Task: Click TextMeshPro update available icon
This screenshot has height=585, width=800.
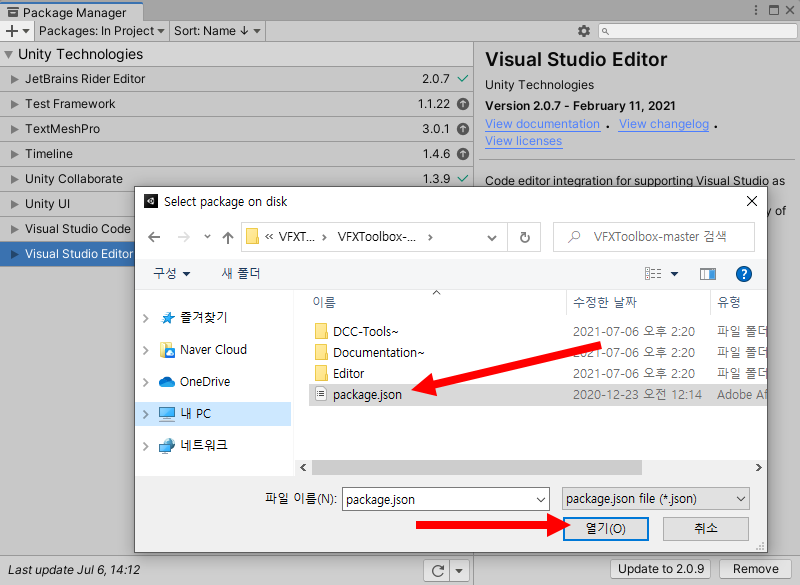Action: (463, 129)
